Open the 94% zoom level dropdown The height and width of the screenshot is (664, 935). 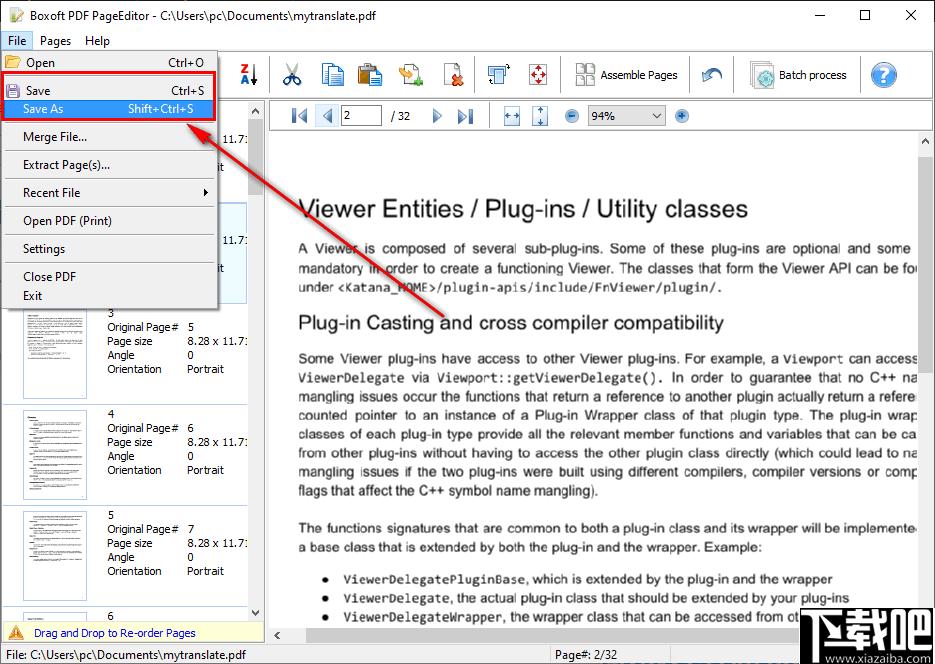(626, 116)
